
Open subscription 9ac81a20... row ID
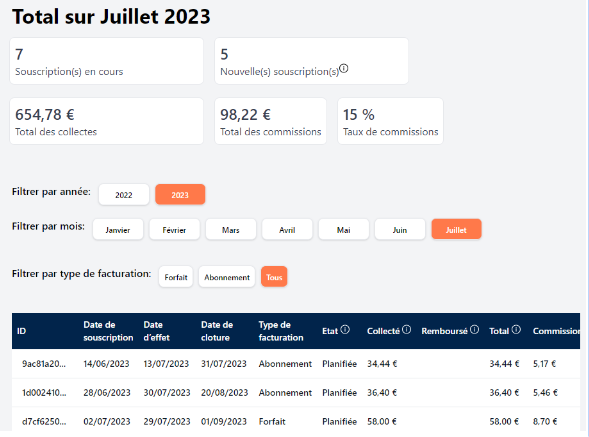pos(44,364)
